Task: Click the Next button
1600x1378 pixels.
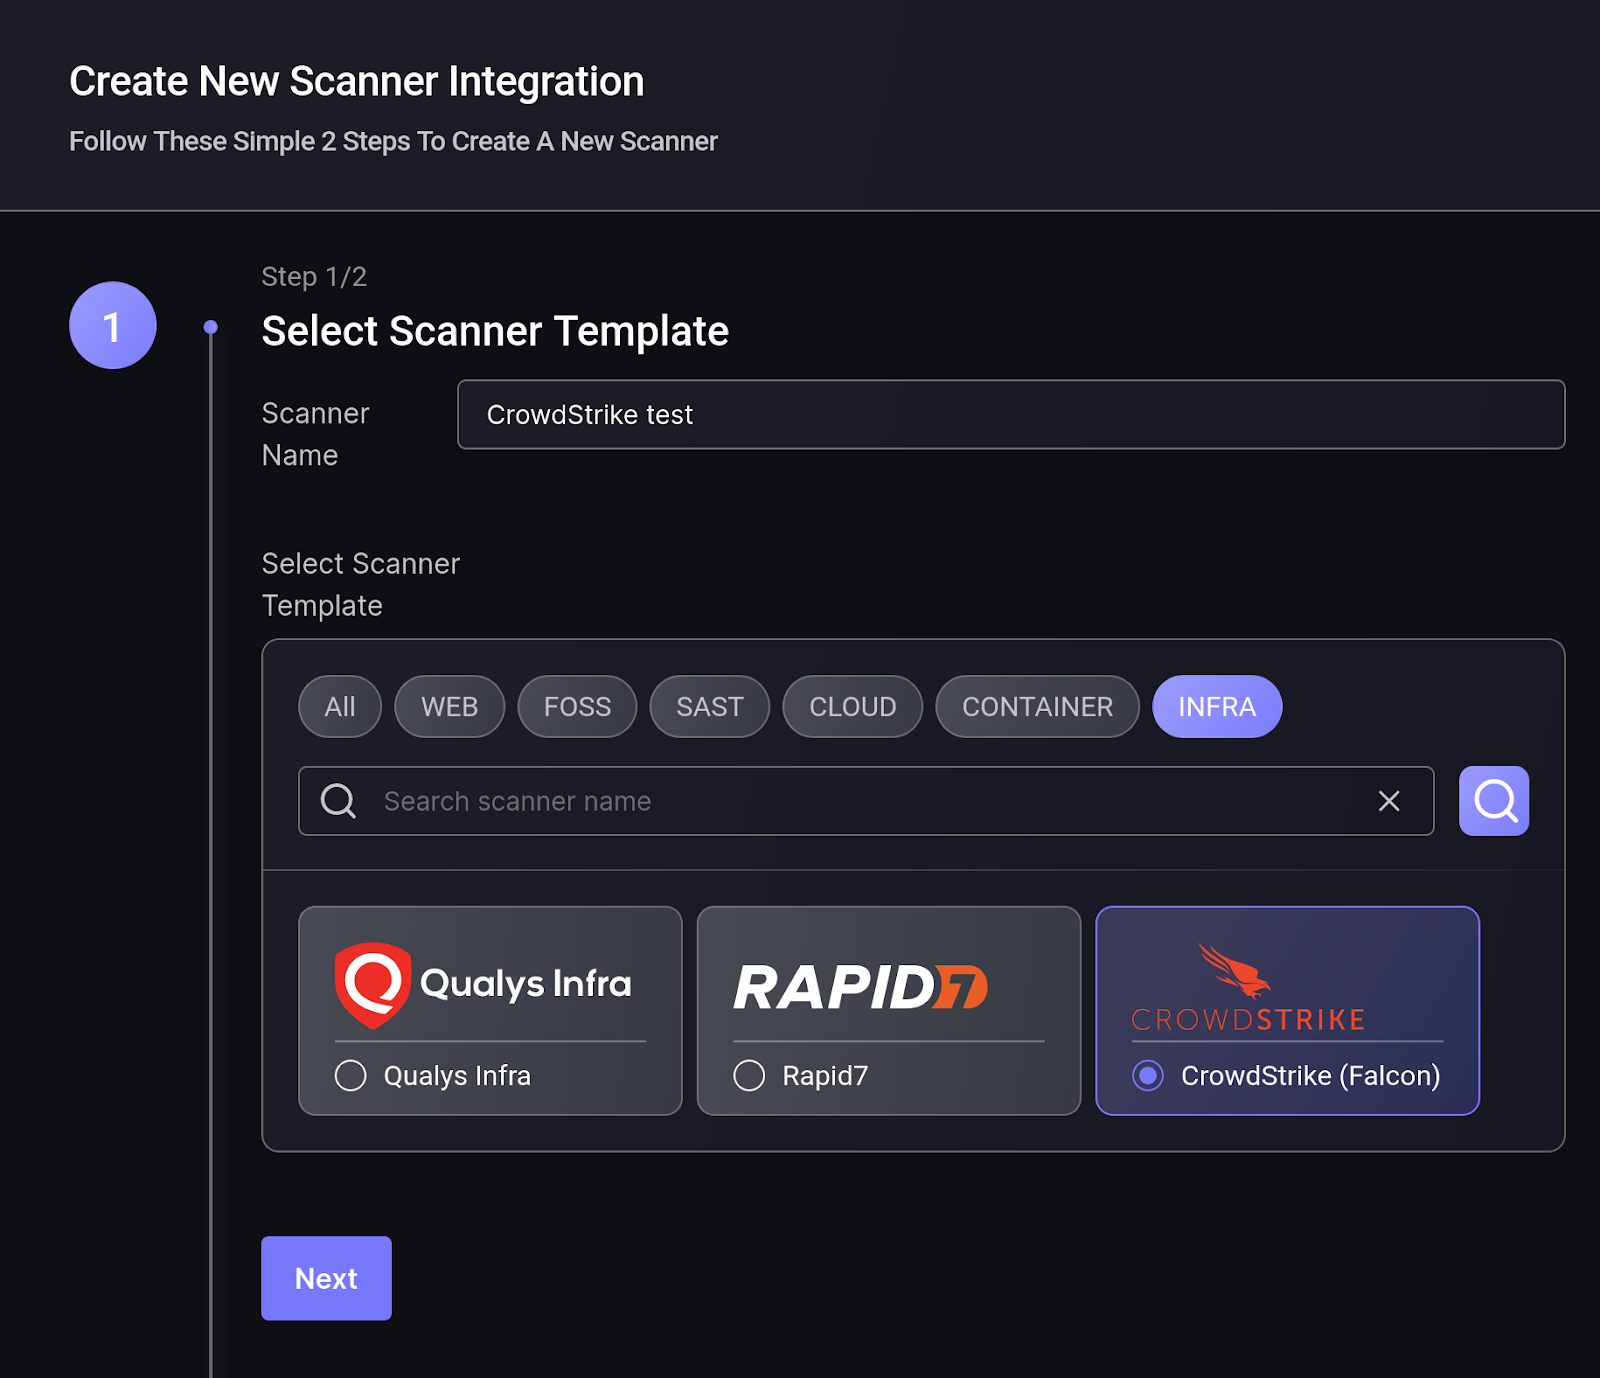Action: pyautogui.click(x=326, y=1278)
